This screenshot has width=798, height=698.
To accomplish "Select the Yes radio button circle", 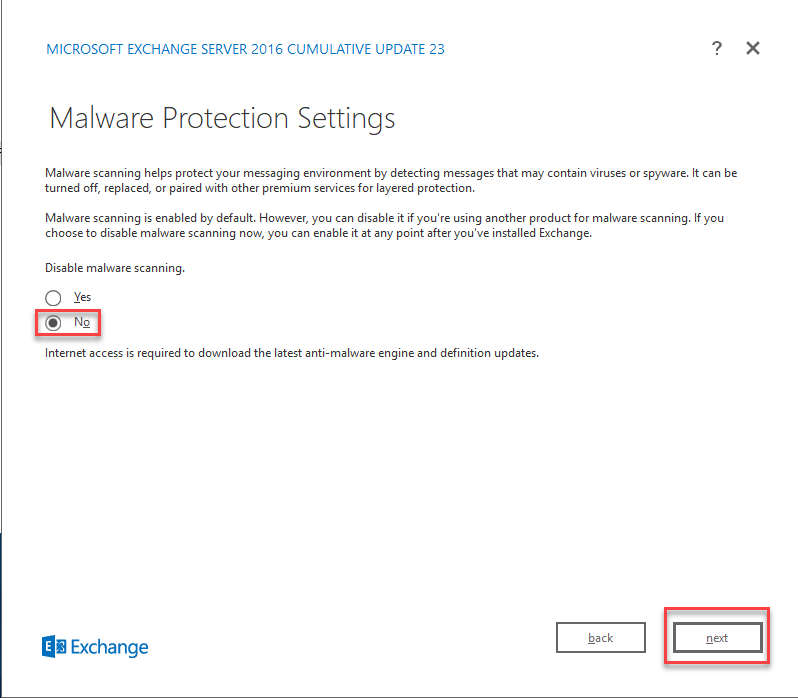I will point(54,298).
